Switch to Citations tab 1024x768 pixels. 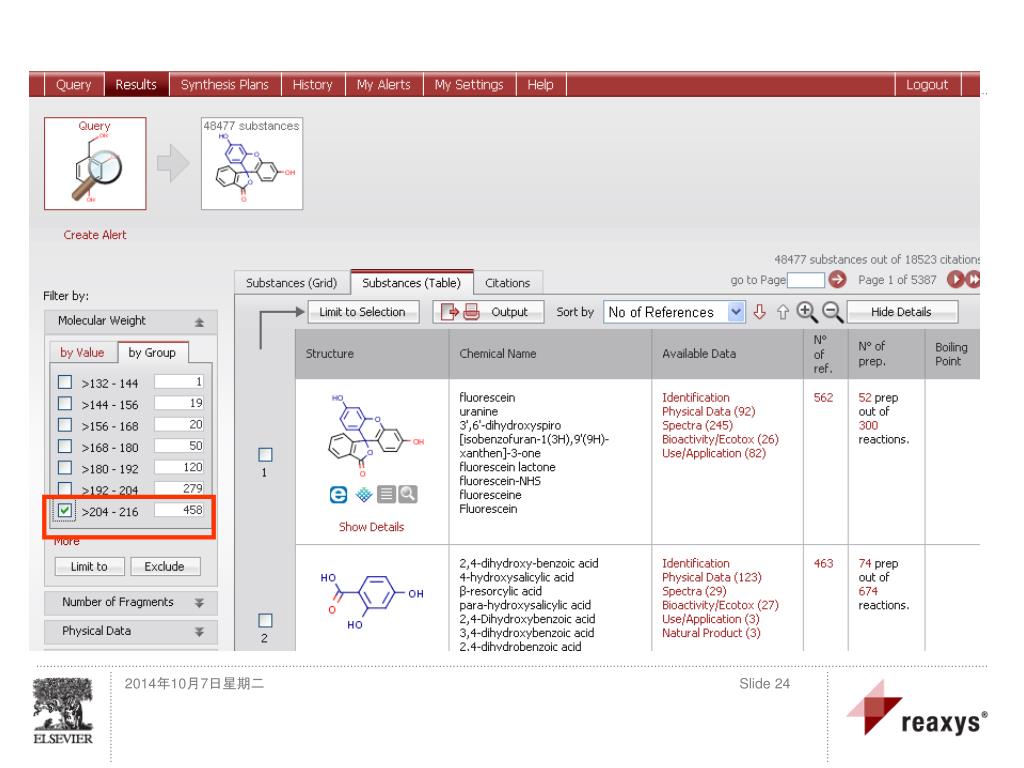pyautogui.click(x=507, y=283)
